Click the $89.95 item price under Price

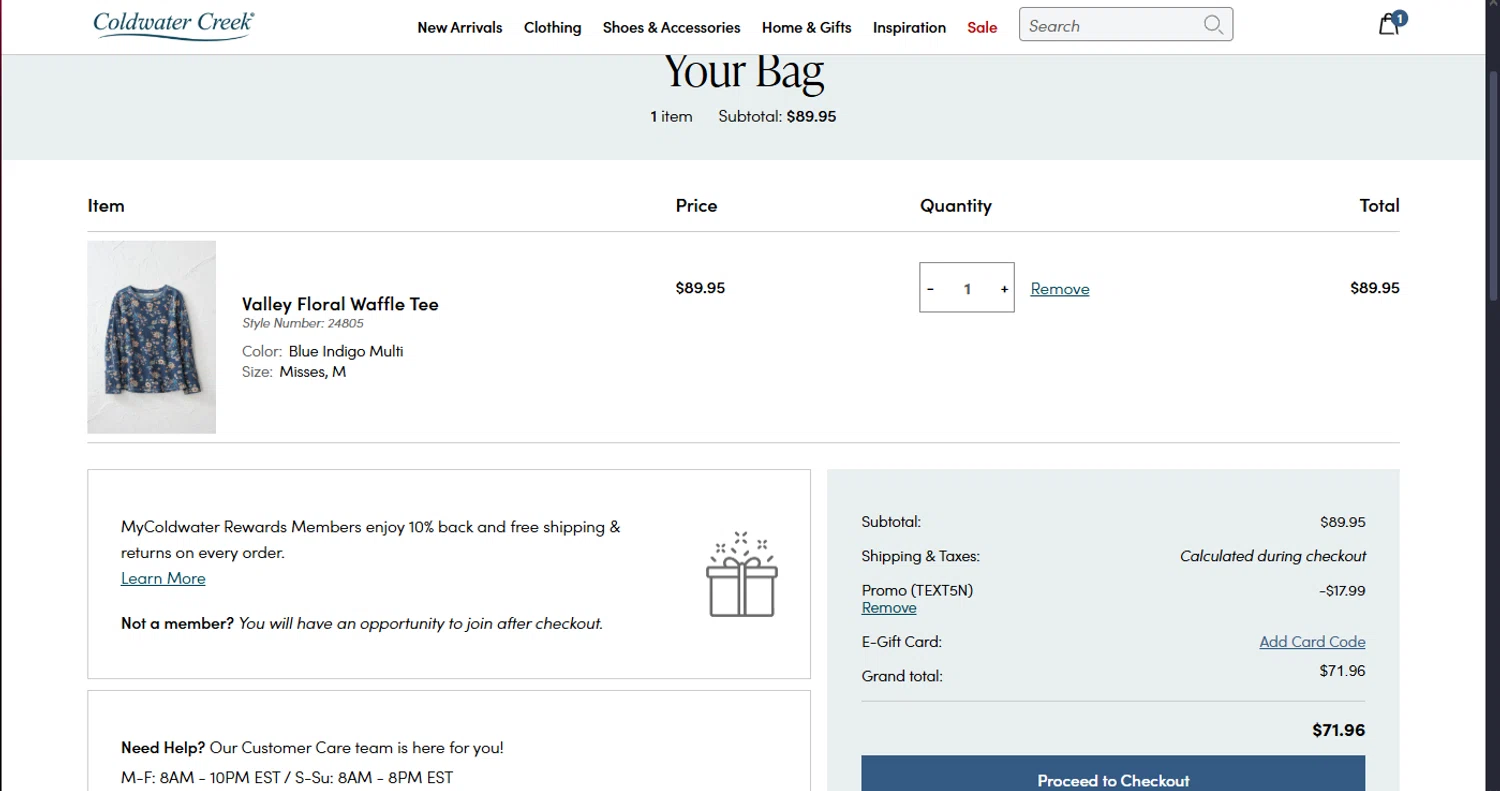click(700, 288)
